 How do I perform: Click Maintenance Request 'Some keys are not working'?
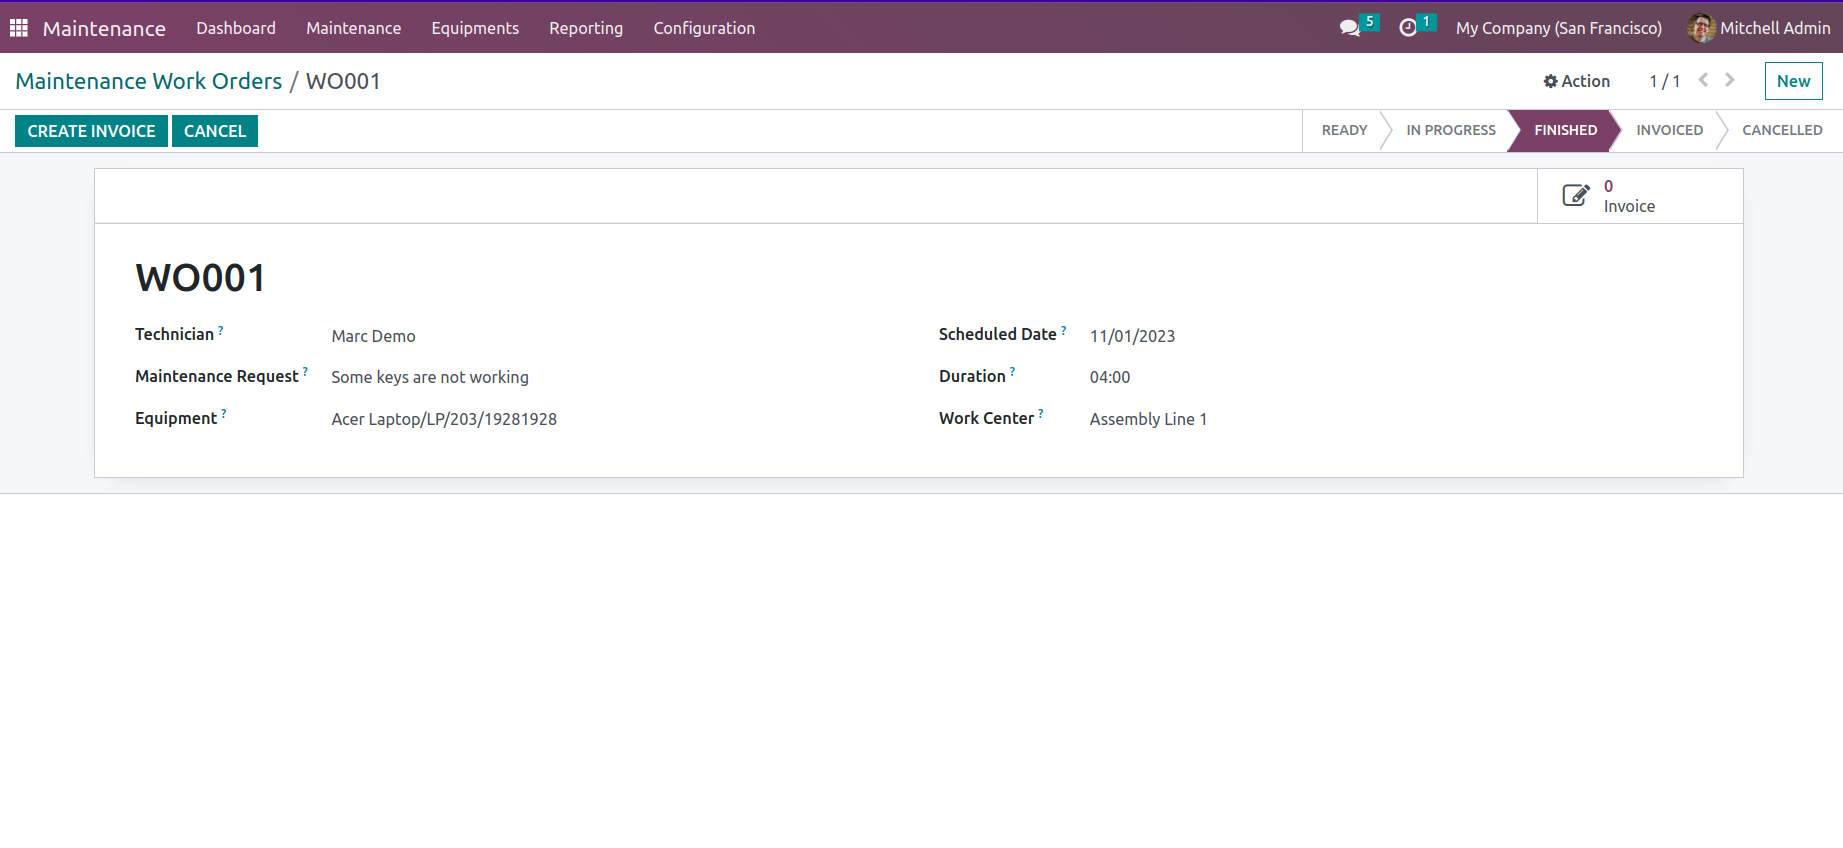click(x=430, y=377)
